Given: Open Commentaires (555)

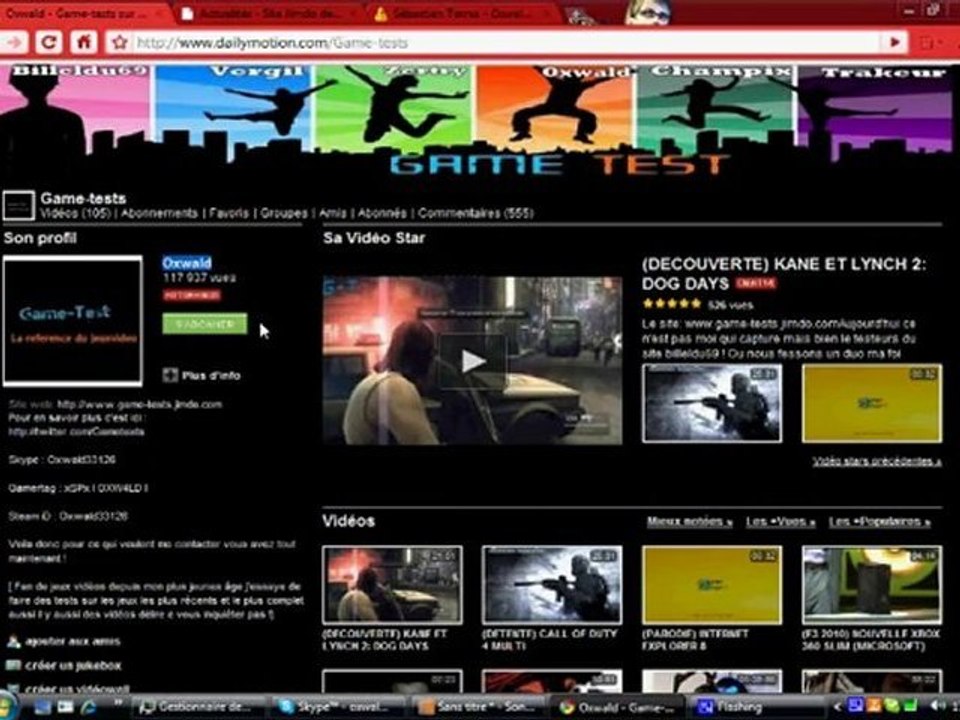Looking at the screenshot, I should (x=476, y=213).
